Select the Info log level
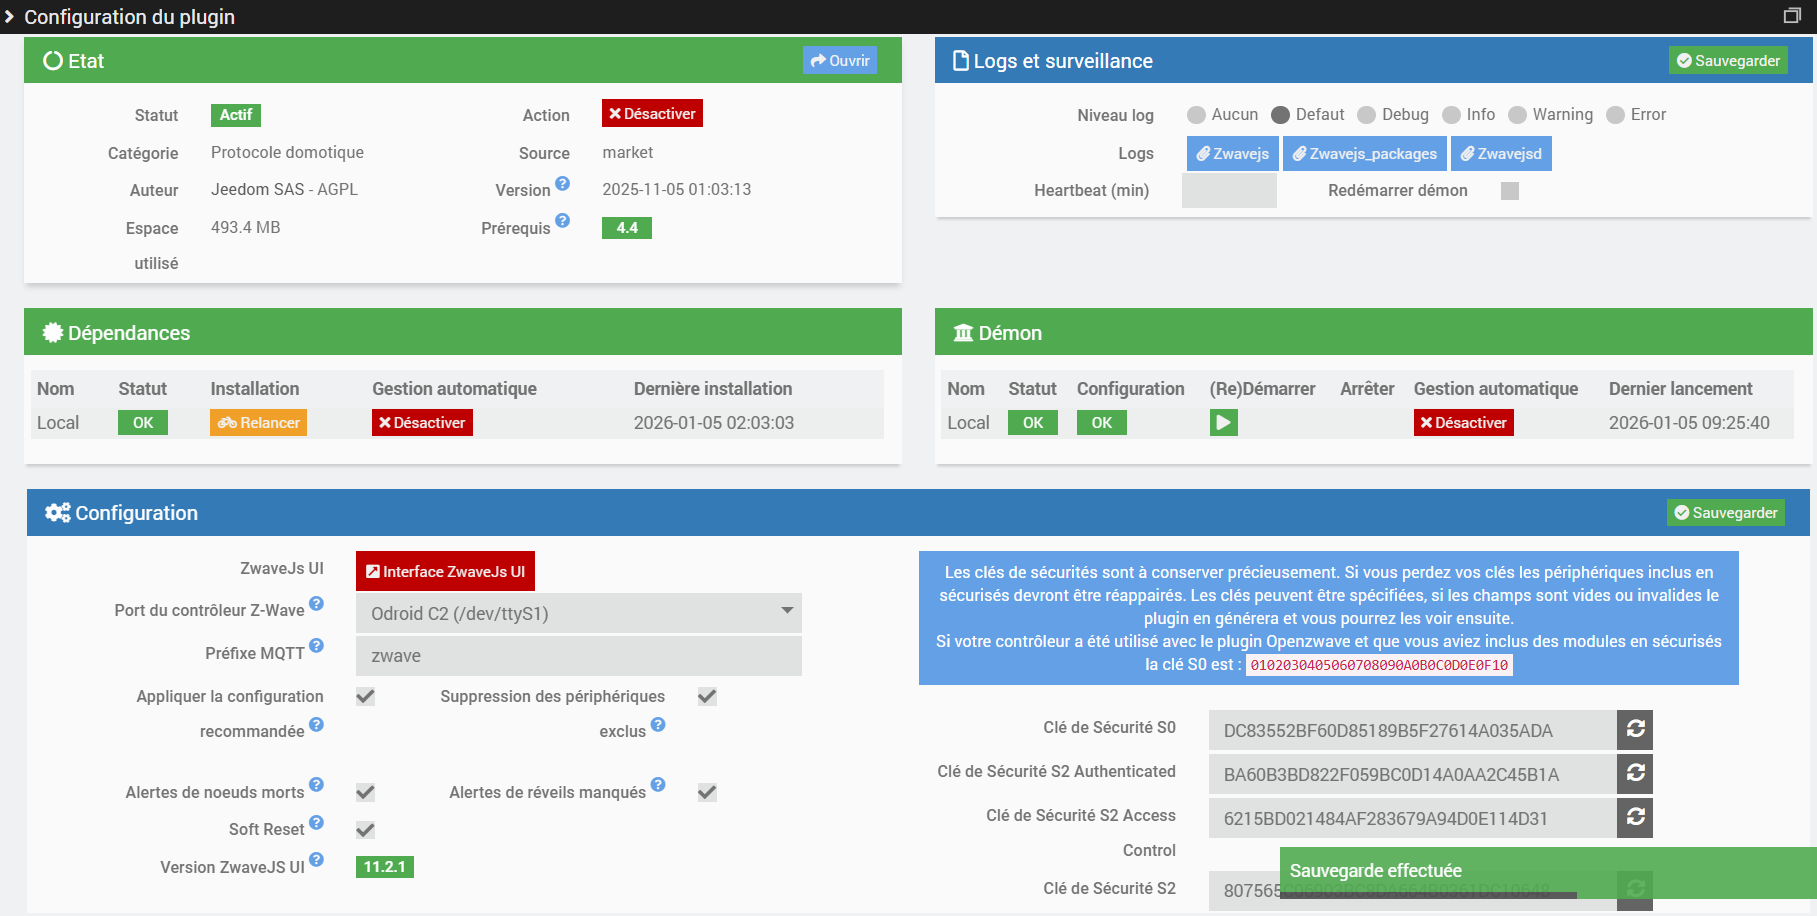The width and height of the screenshot is (1817, 916). point(1451,115)
